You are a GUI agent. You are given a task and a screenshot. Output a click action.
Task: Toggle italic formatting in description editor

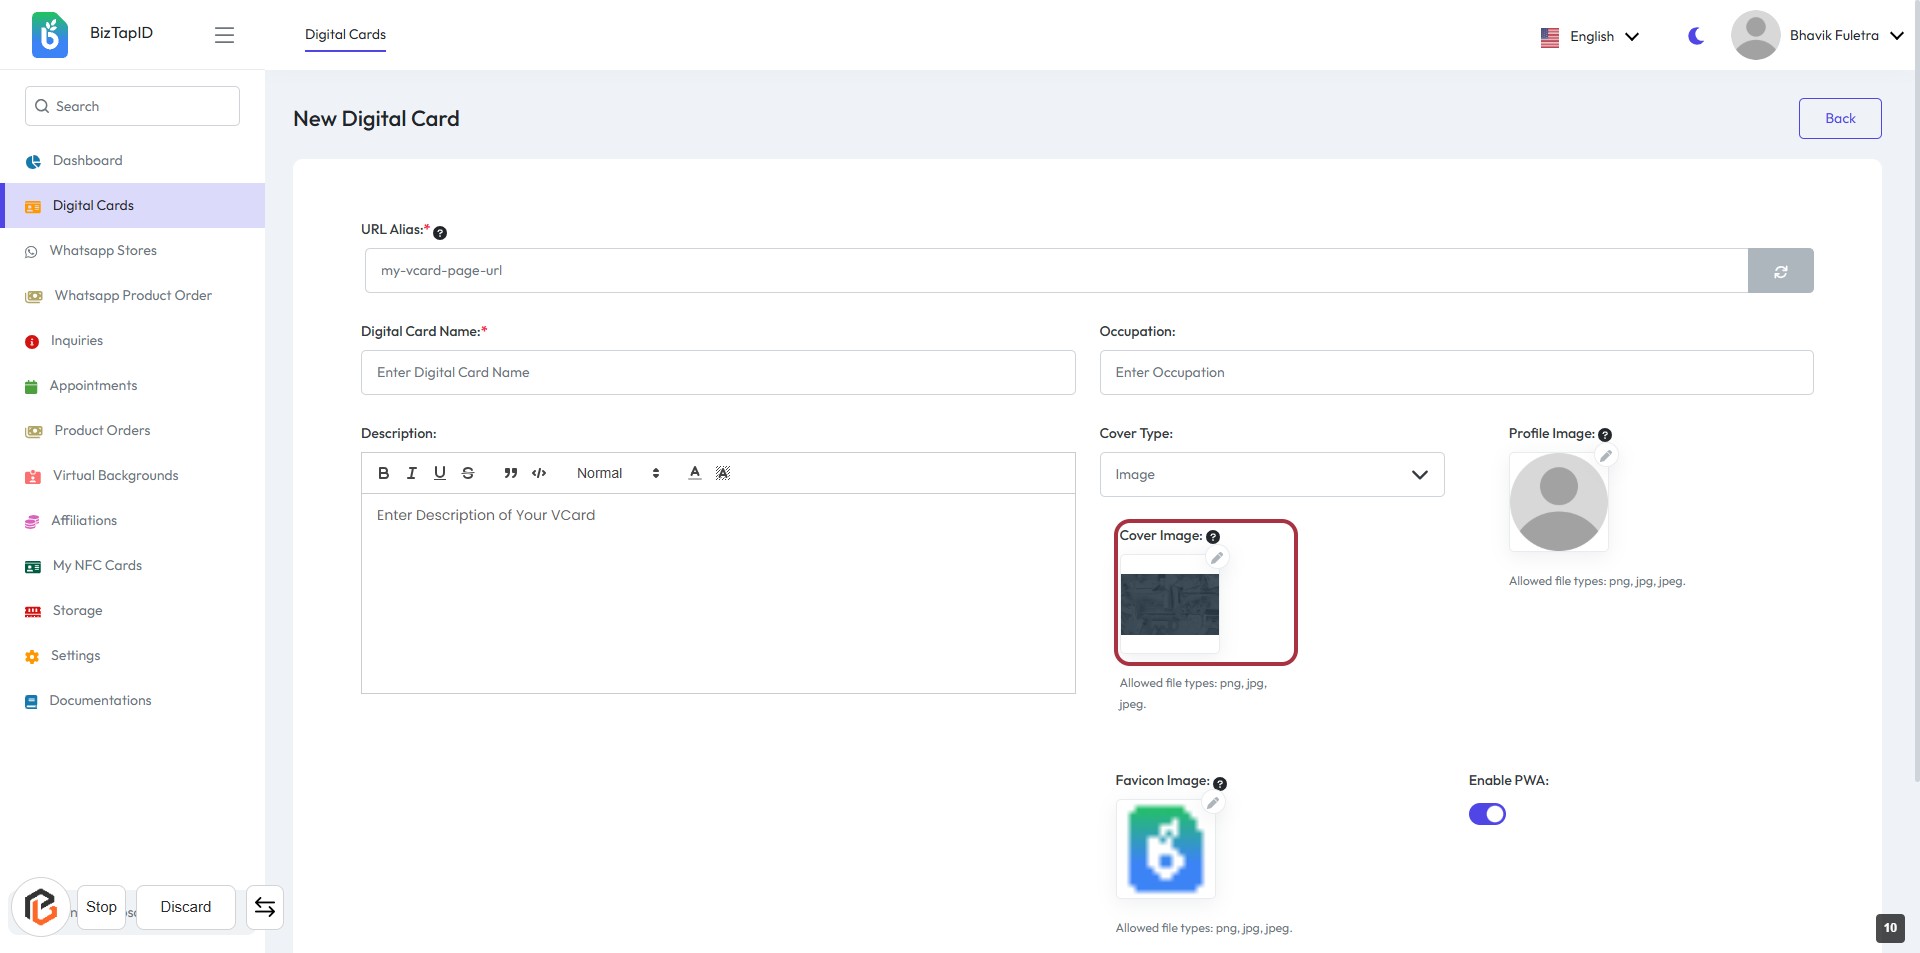point(411,473)
